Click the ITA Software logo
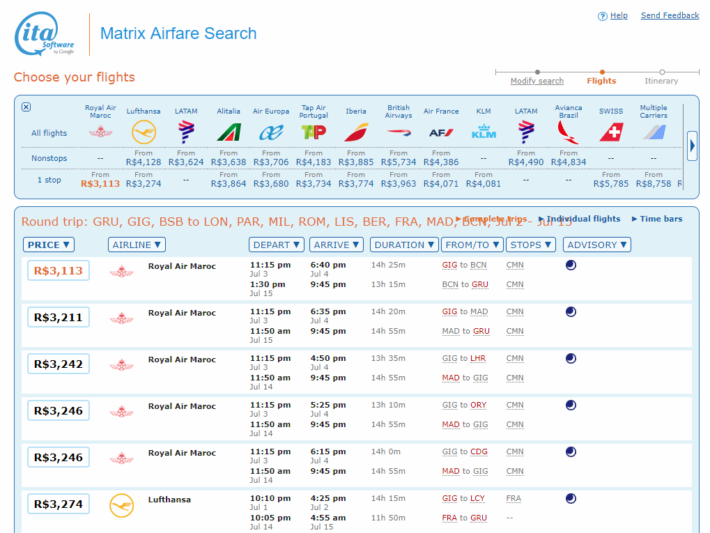The width and height of the screenshot is (710, 533). (44, 34)
